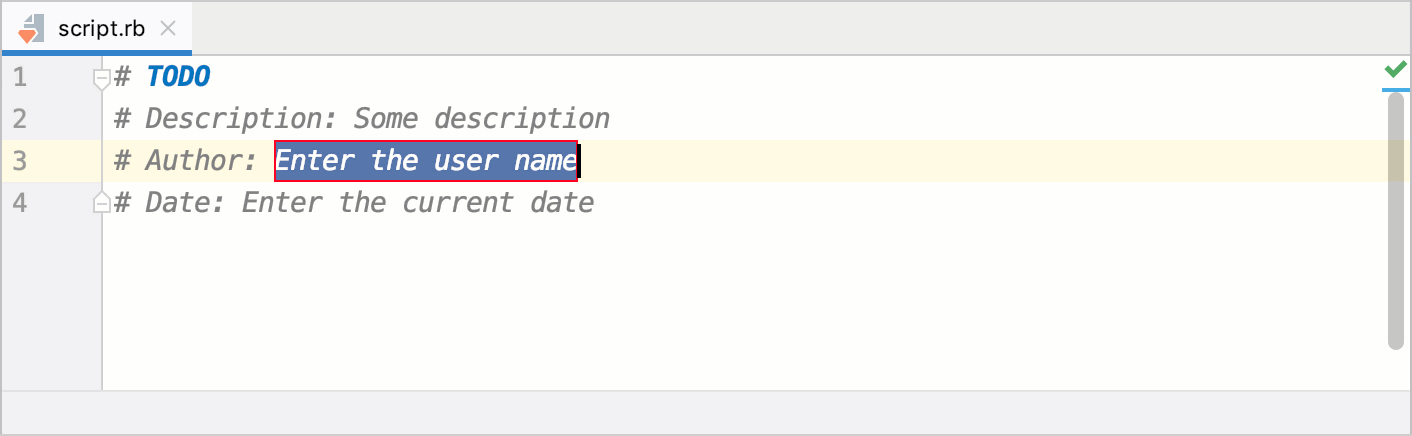Close the script.rb tab

point(168,28)
